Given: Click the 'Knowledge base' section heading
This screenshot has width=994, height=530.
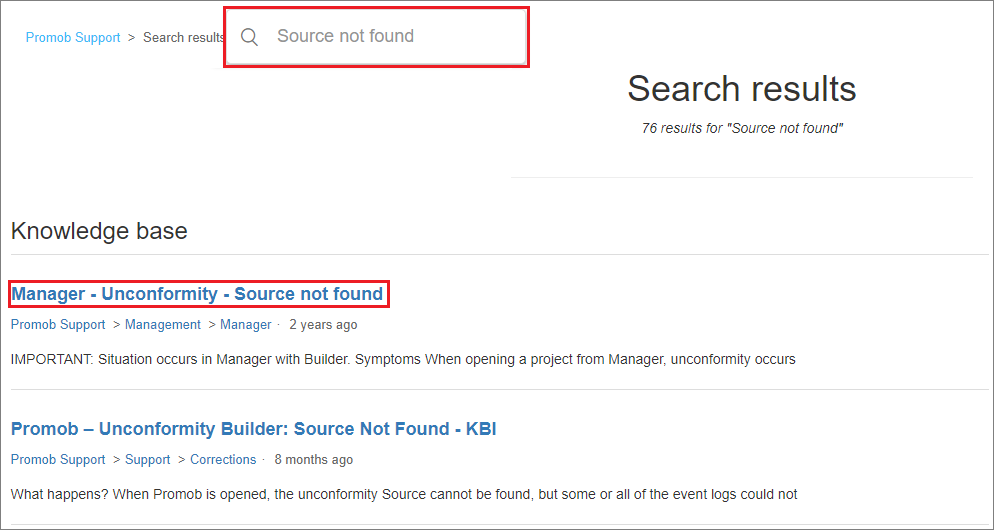Looking at the screenshot, I should 100,231.
